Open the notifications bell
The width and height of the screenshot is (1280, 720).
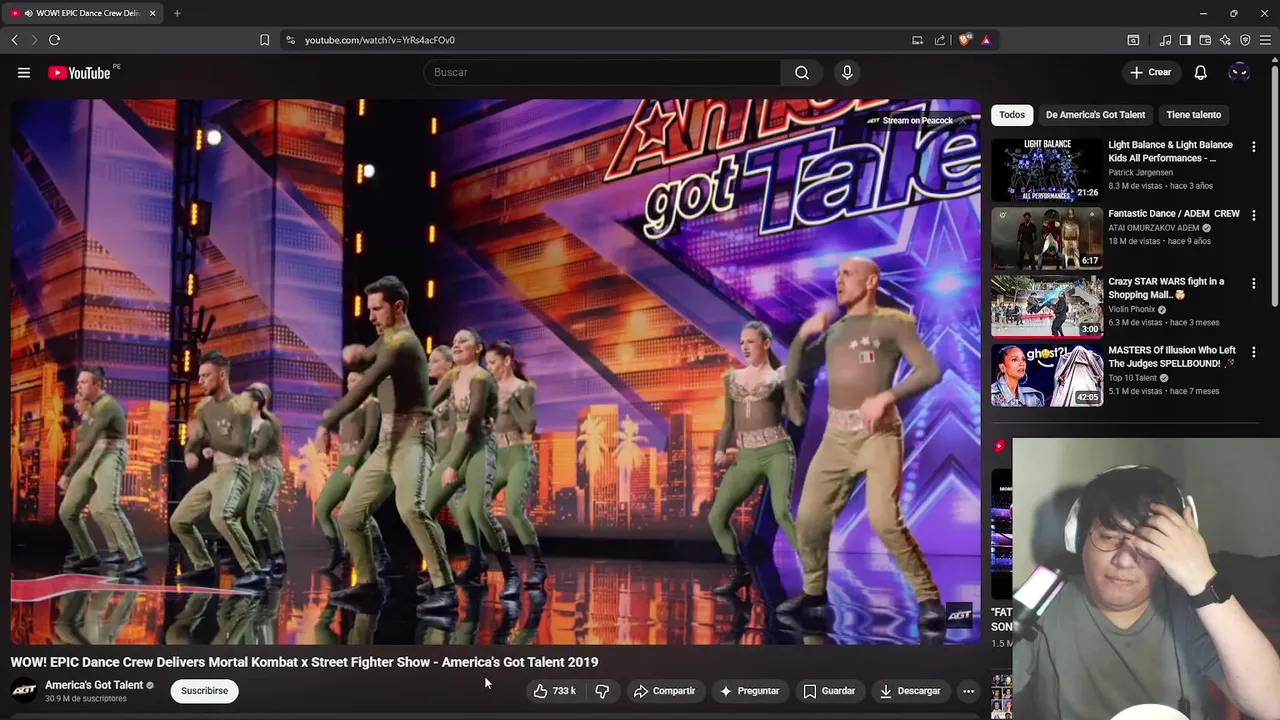tap(1200, 72)
